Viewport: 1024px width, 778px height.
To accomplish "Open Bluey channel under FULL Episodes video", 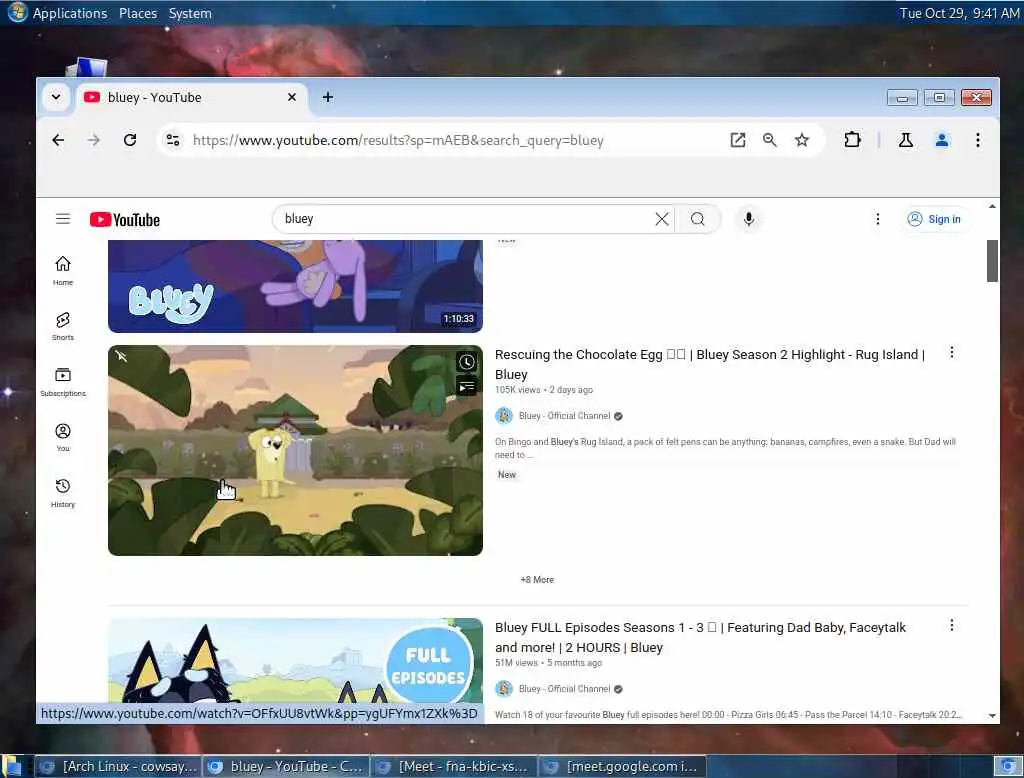I will (x=564, y=689).
